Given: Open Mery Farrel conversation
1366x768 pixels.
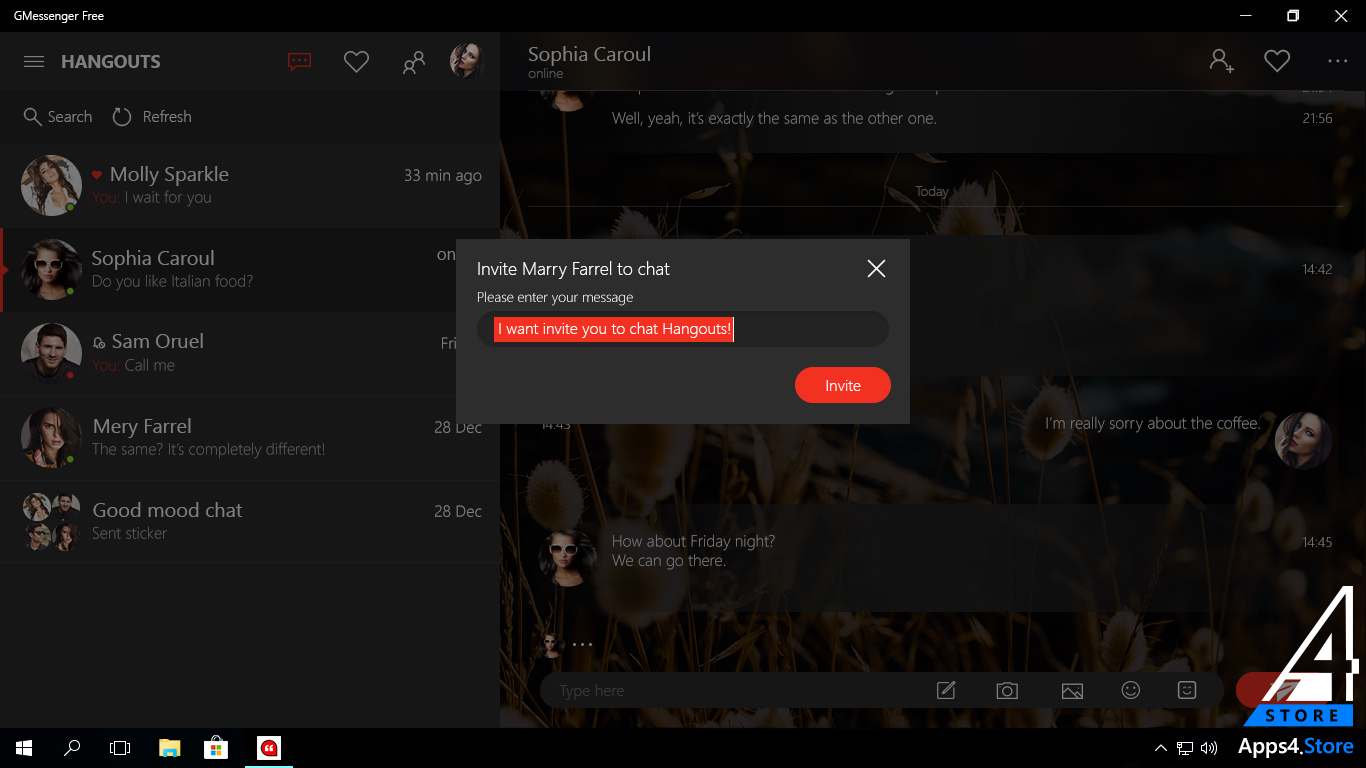Looking at the screenshot, I should (x=250, y=438).
